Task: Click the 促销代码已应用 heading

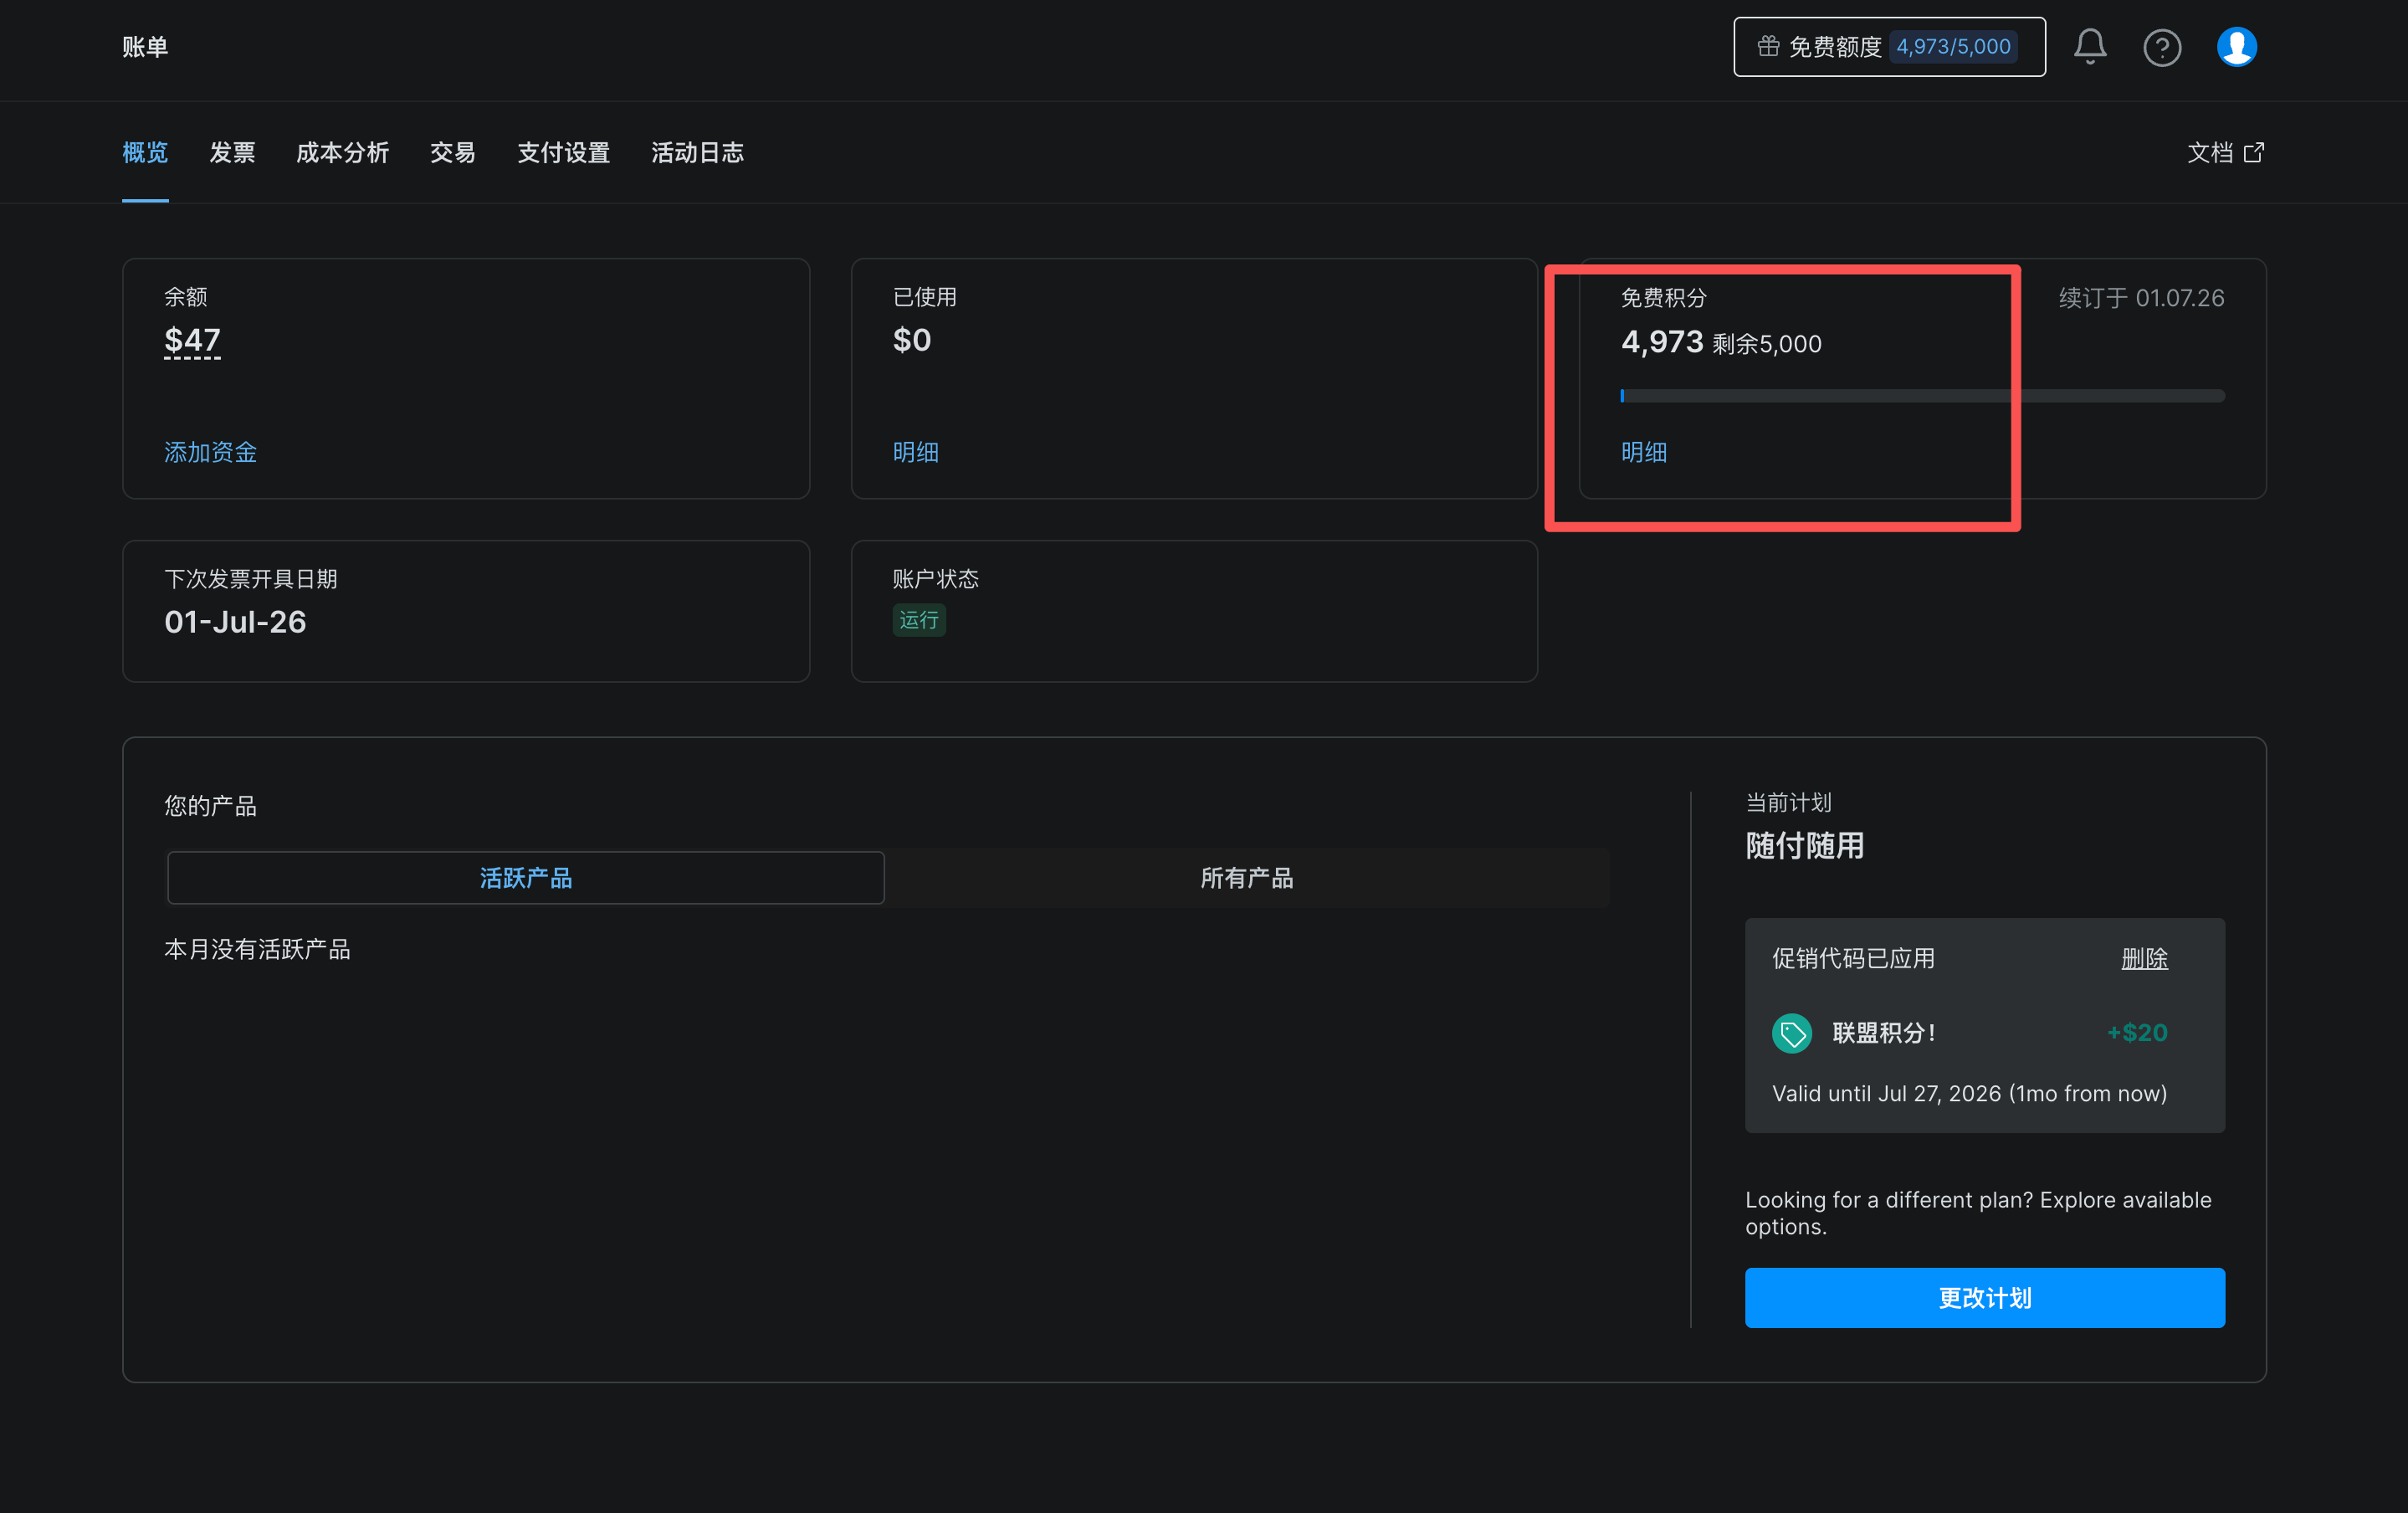Action: [x=1853, y=958]
